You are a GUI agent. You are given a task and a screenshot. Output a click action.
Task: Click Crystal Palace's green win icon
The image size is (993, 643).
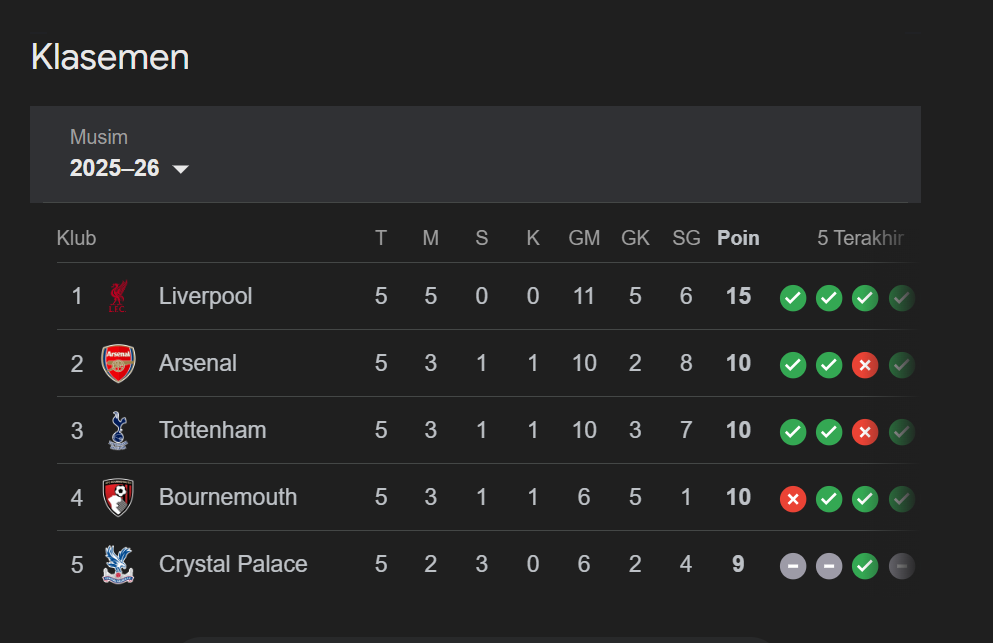point(865,566)
